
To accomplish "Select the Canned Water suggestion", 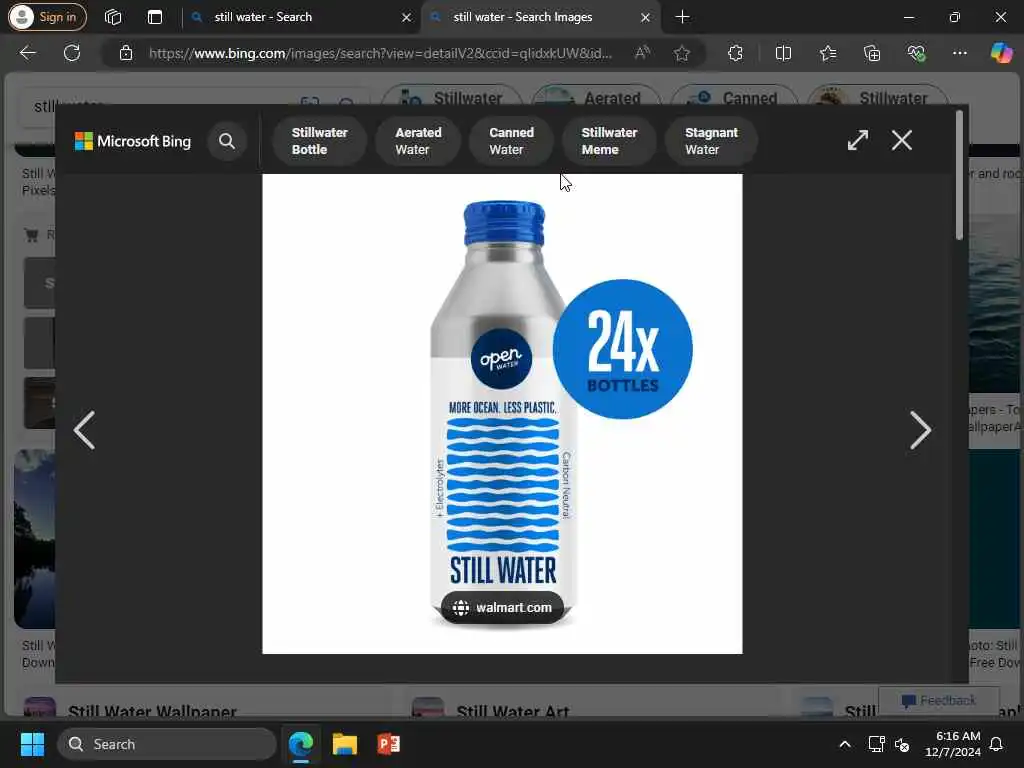I will point(511,141).
